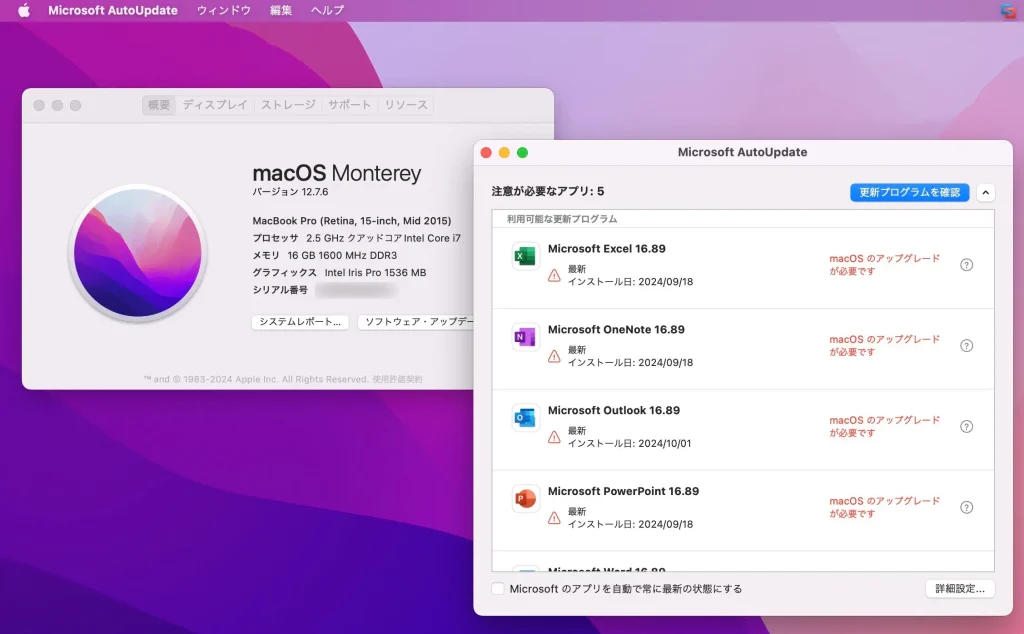
Task: Minimize the Microsoft AutoUpdate window
Action: [504, 153]
